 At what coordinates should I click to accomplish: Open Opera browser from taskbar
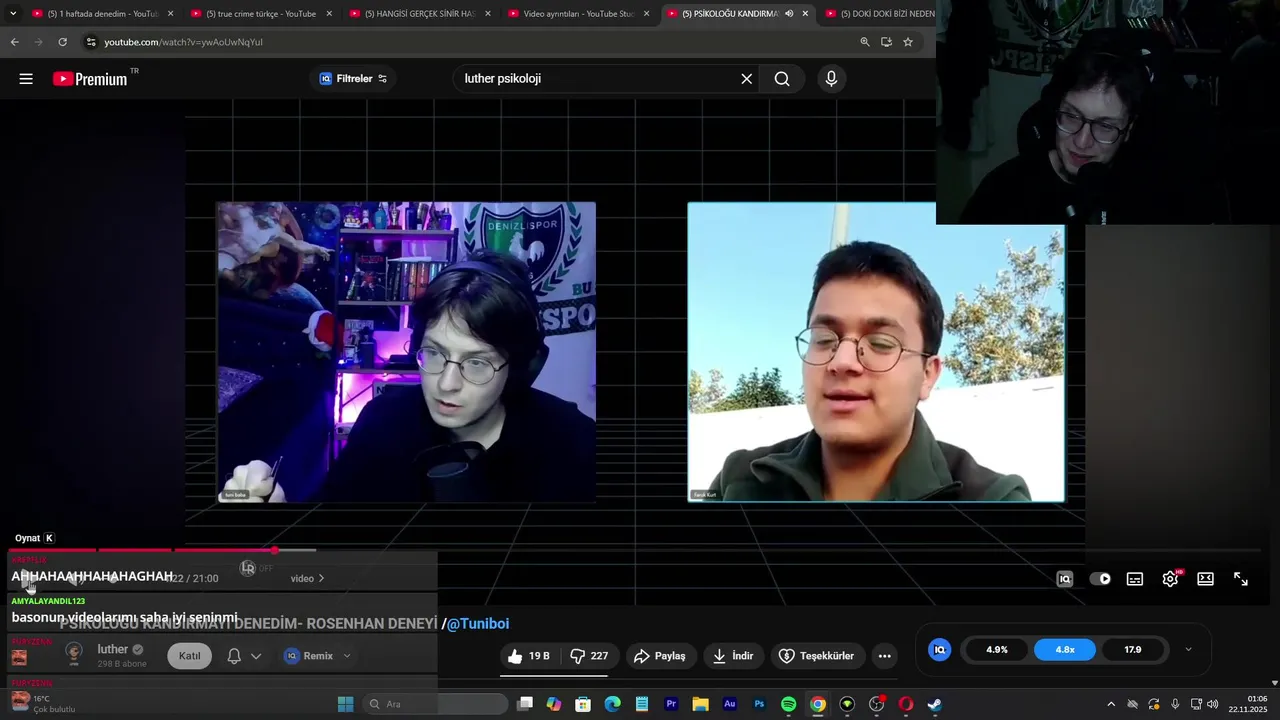tap(906, 704)
